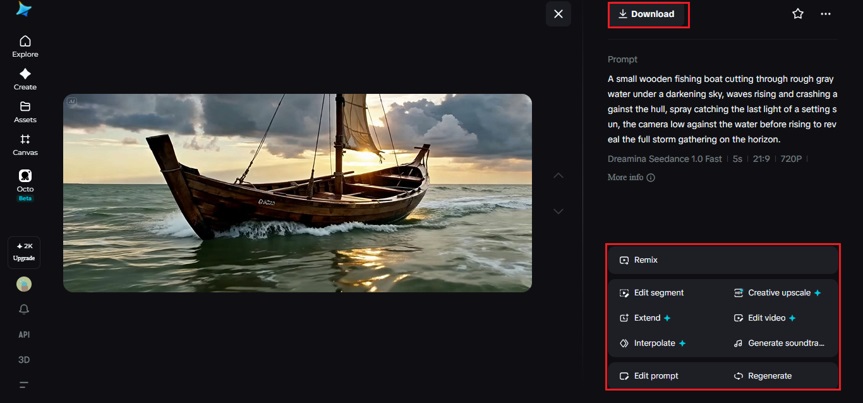
Task: Select Remix option
Action: click(x=723, y=260)
